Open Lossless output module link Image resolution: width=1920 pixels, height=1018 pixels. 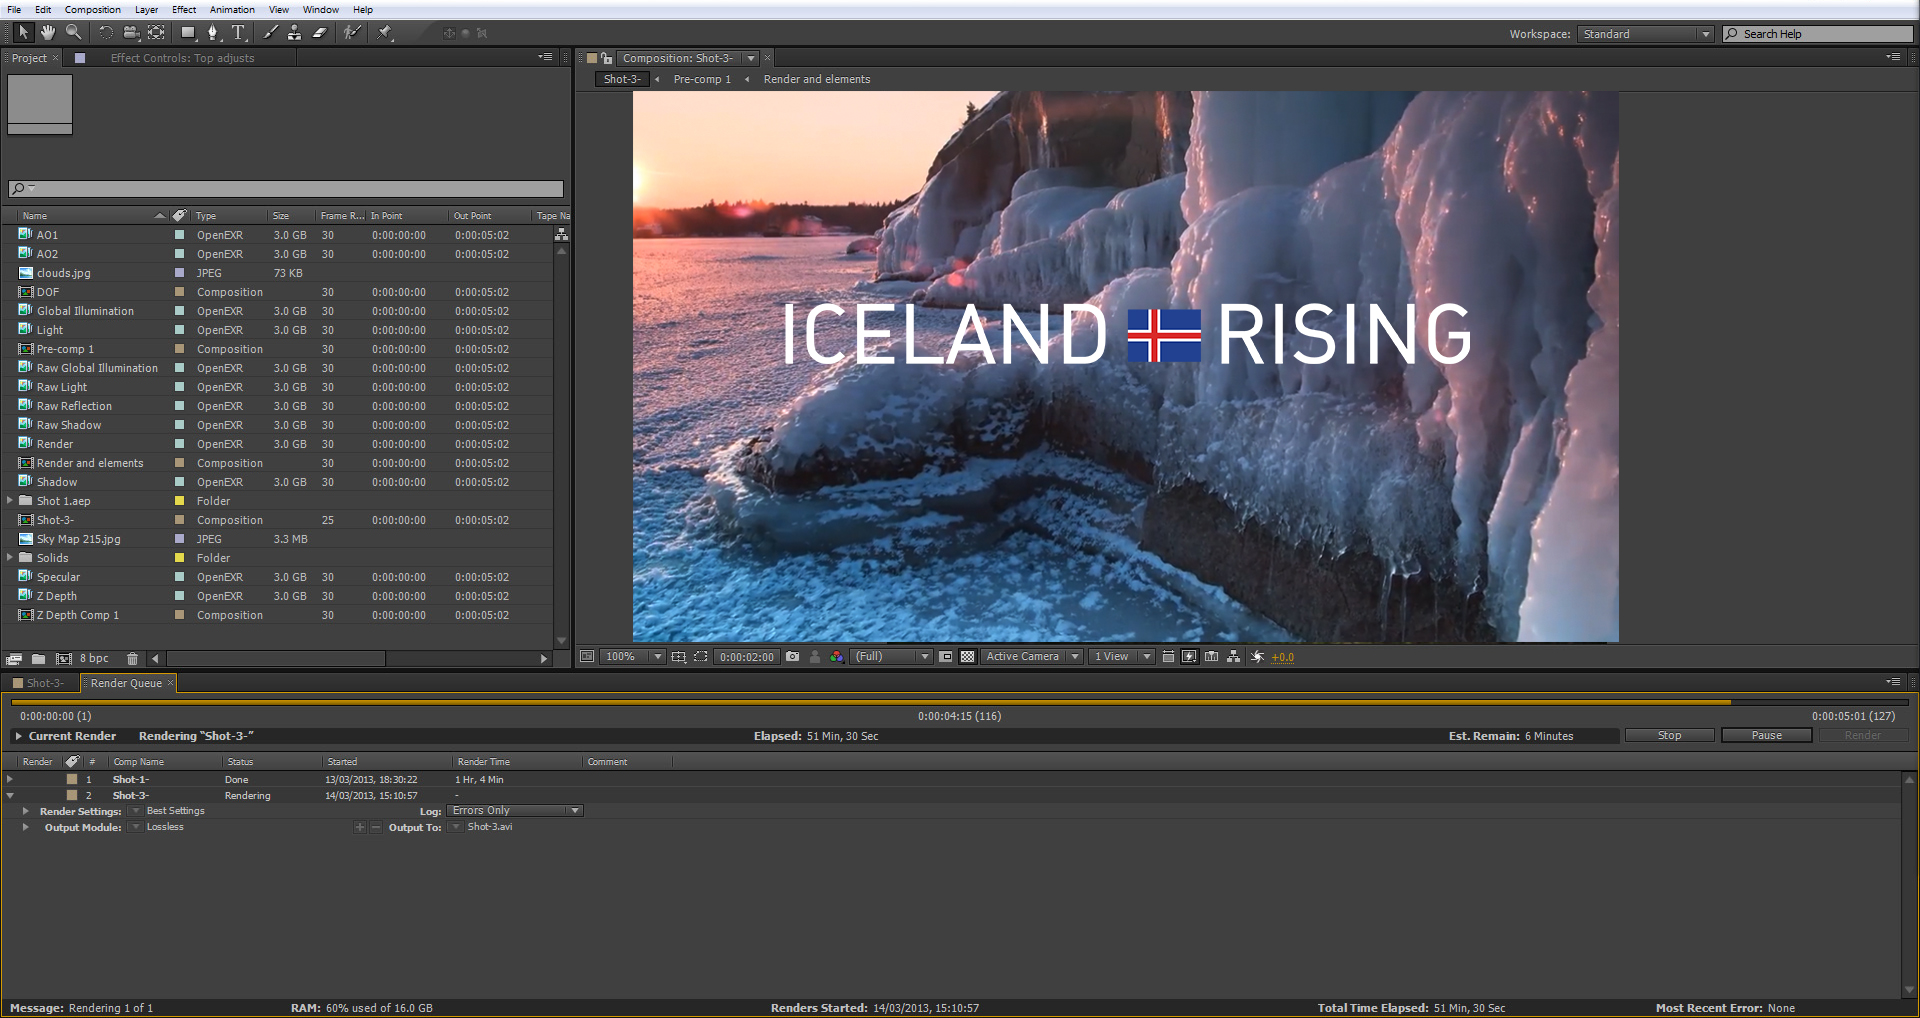[x=165, y=827]
